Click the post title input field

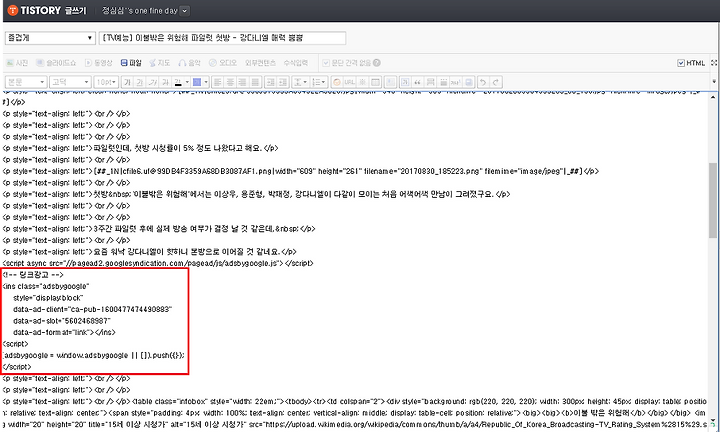222,38
